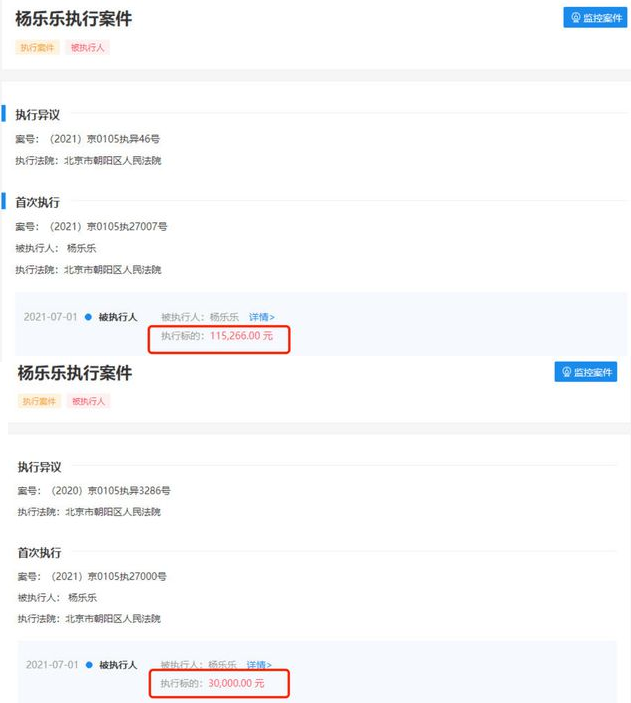The width and height of the screenshot is (631, 703).
Task: Click 执行法院 line under 京0105执异3286号
Action: tap(89, 512)
